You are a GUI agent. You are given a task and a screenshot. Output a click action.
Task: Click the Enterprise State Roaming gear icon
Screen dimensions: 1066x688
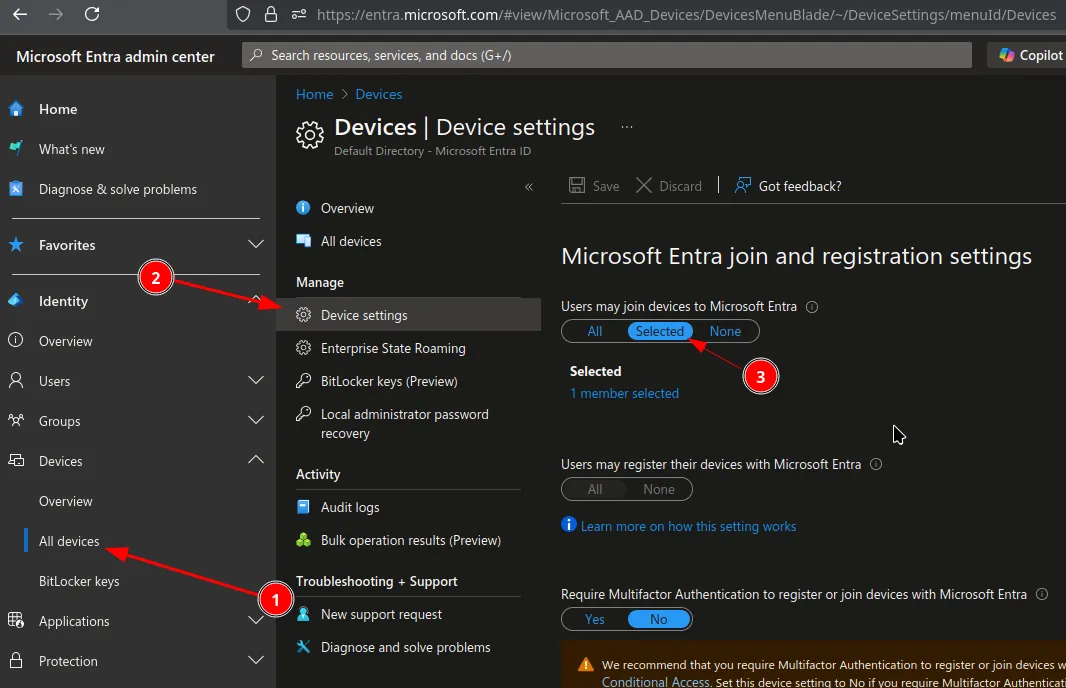click(x=303, y=348)
